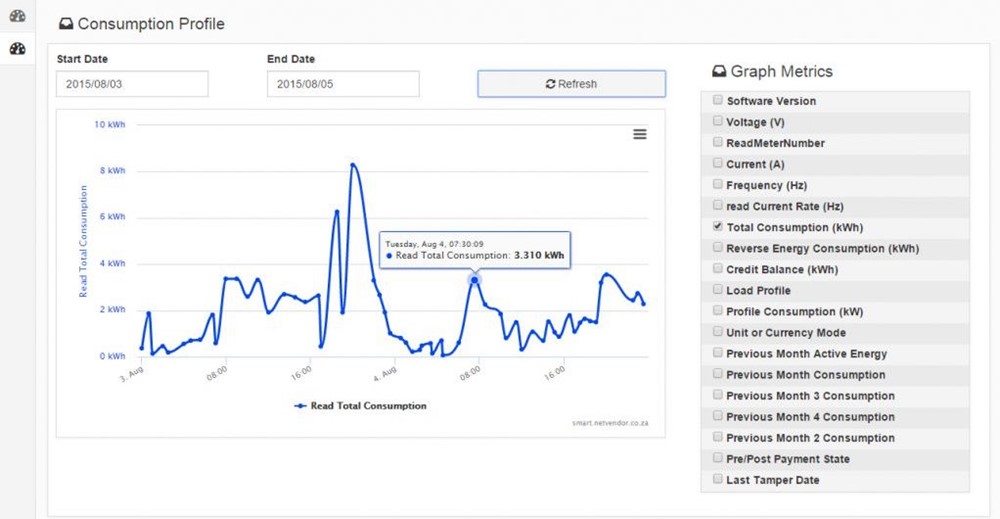Enable the Current (A) metric checkbox

(718, 163)
